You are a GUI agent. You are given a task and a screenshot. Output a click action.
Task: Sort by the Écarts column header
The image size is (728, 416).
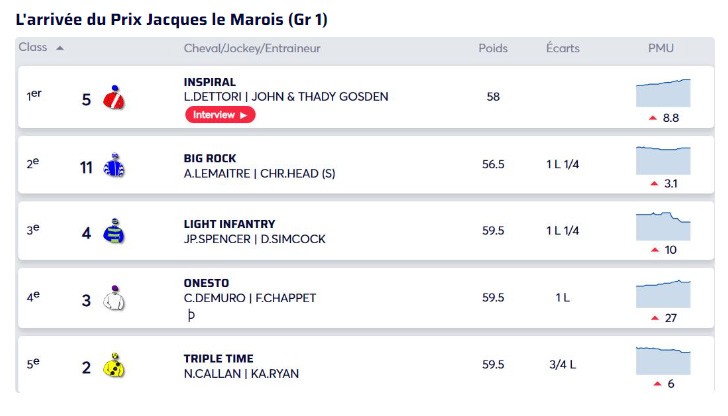[x=563, y=48]
